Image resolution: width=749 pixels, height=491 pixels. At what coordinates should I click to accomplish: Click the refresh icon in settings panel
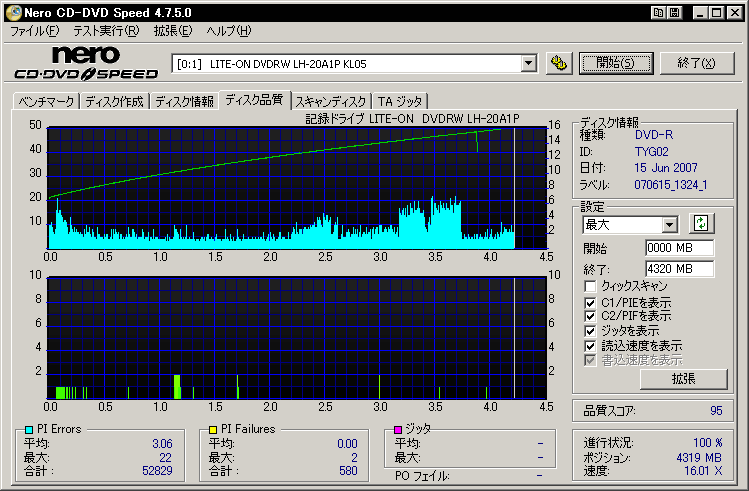701,224
